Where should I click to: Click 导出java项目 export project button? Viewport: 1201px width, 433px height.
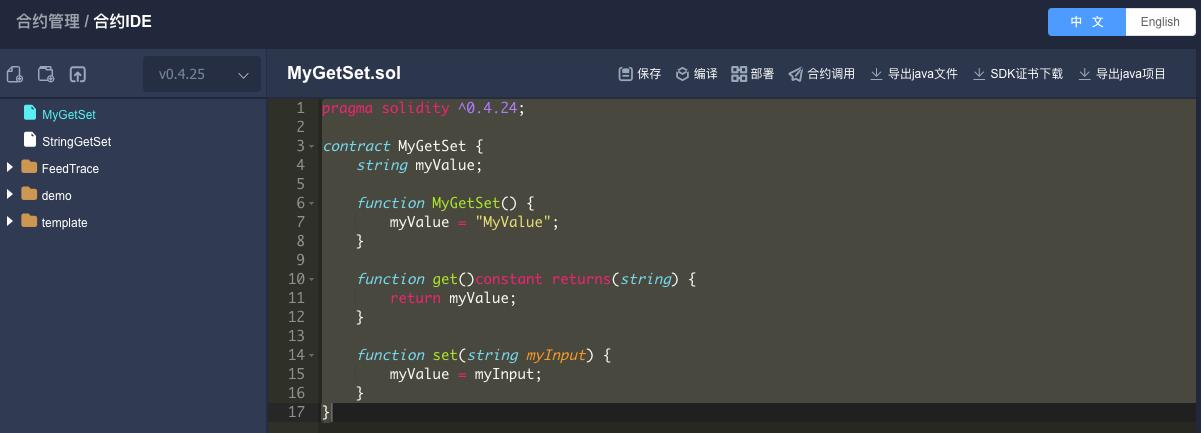pos(1122,74)
